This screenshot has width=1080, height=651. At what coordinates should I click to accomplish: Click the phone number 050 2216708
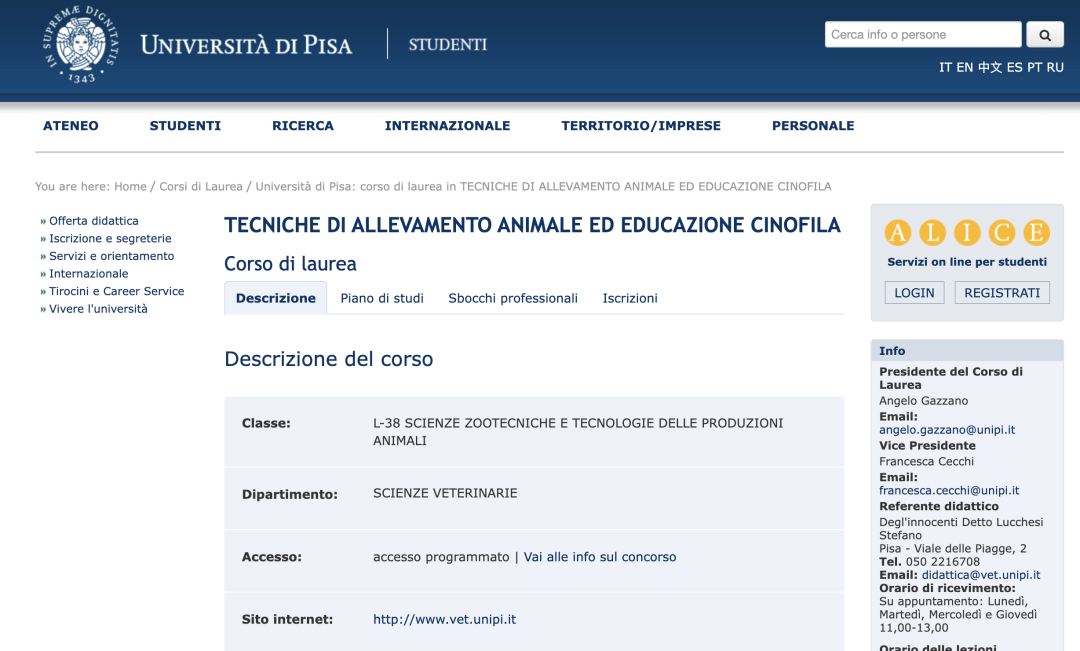coord(942,562)
